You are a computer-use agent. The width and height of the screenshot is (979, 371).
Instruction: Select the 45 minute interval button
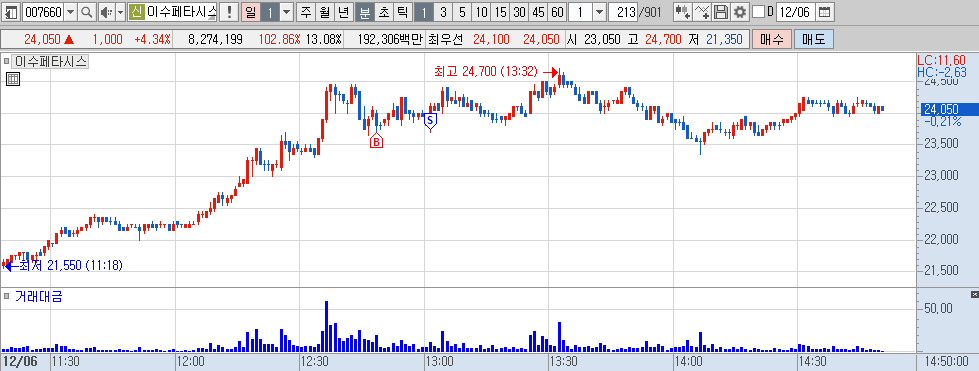(539, 12)
